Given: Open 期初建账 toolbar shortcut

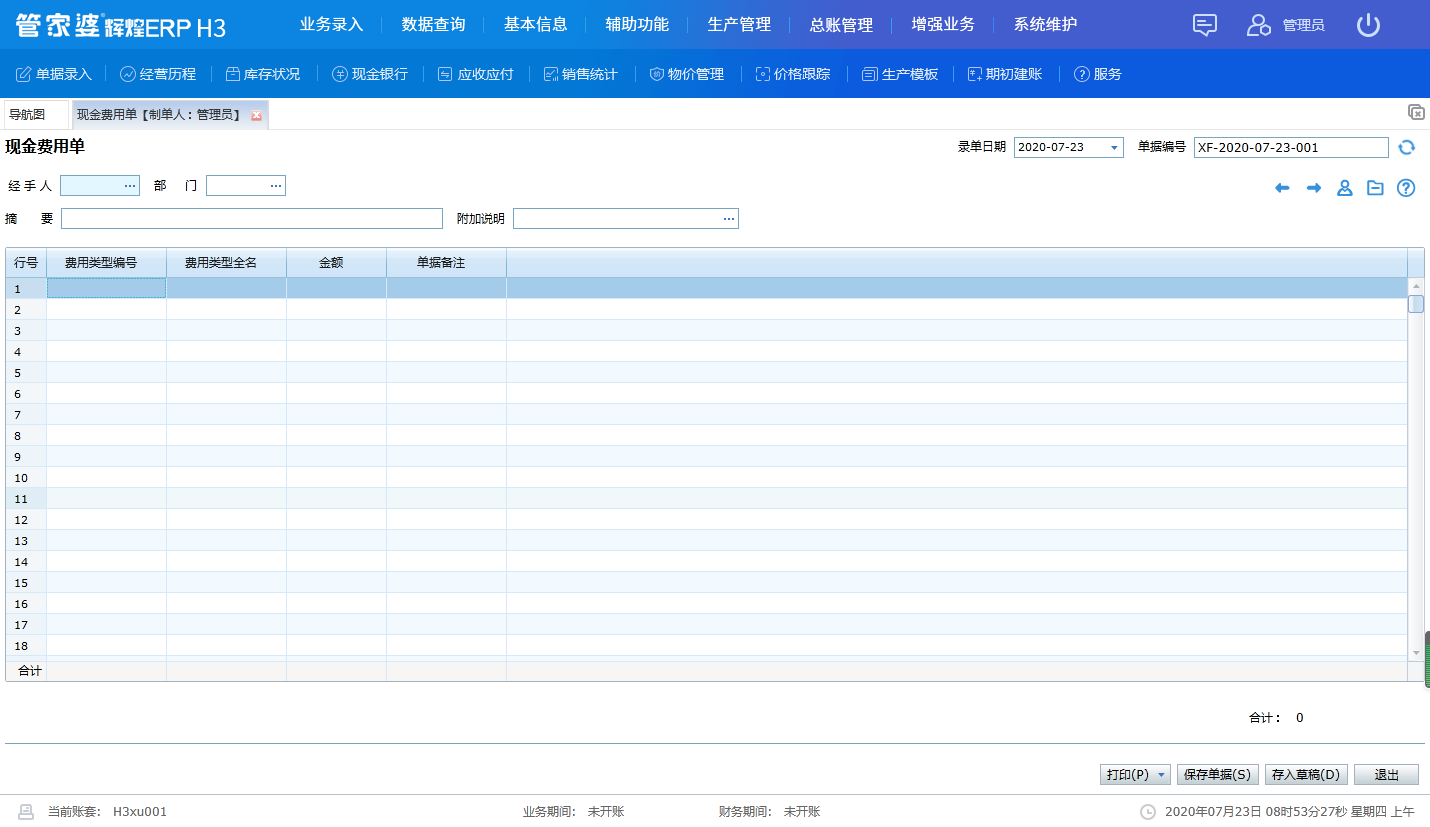Looking at the screenshot, I should click(x=1004, y=74).
